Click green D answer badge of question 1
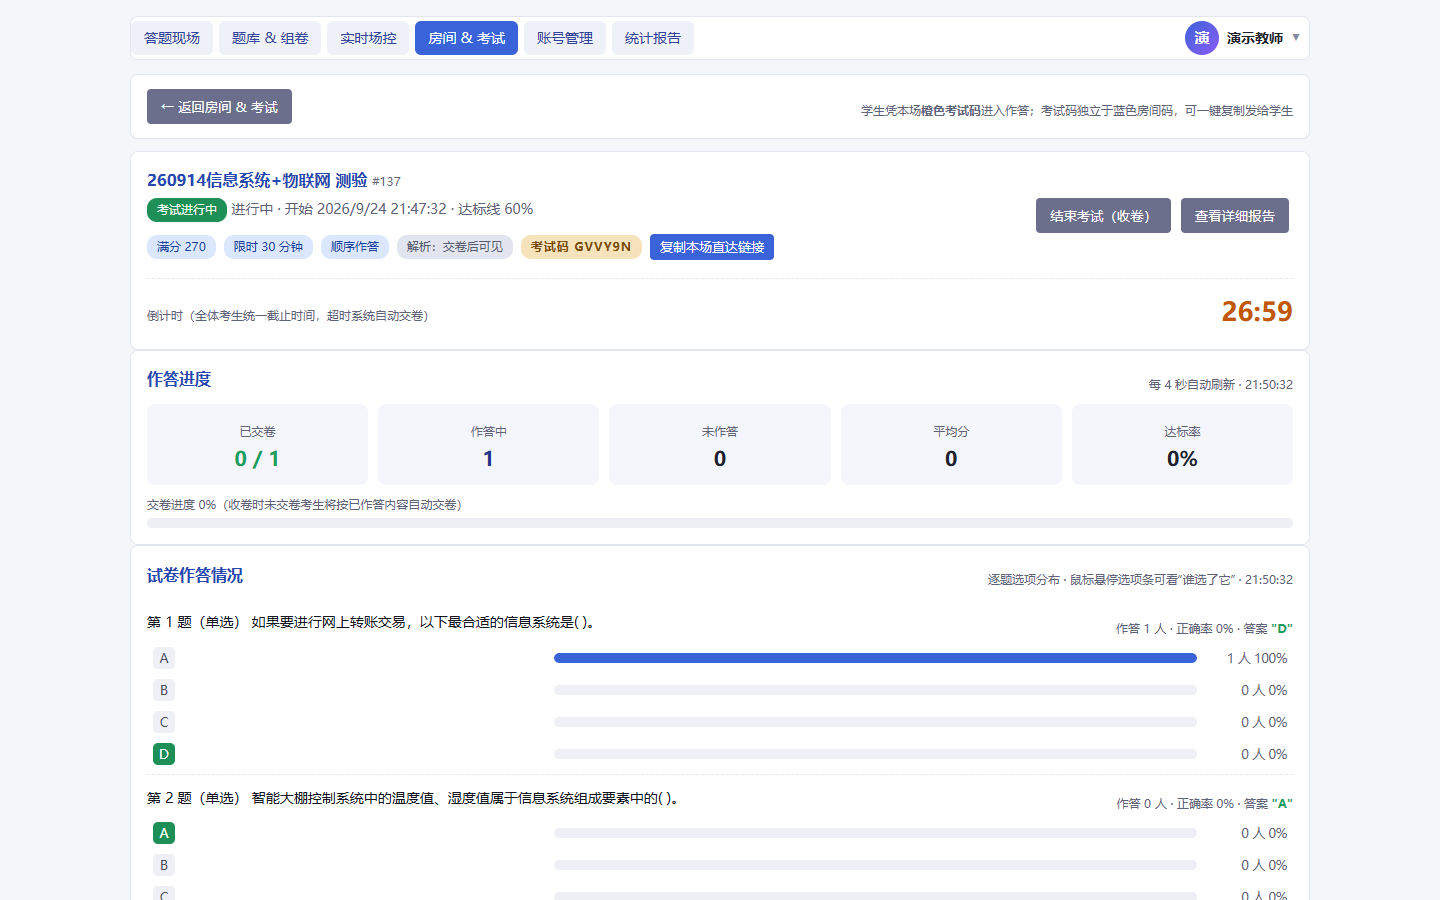This screenshot has height=900, width=1440. (x=164, y=754)
